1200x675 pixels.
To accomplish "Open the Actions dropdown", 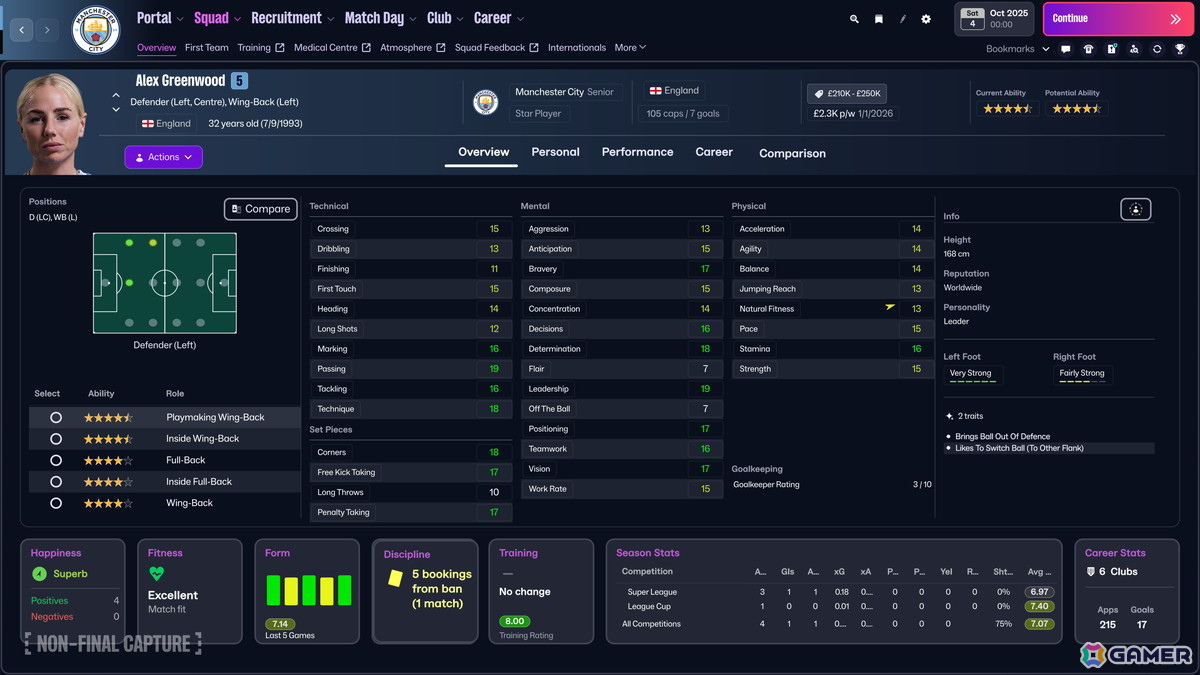I will [163, 157].
